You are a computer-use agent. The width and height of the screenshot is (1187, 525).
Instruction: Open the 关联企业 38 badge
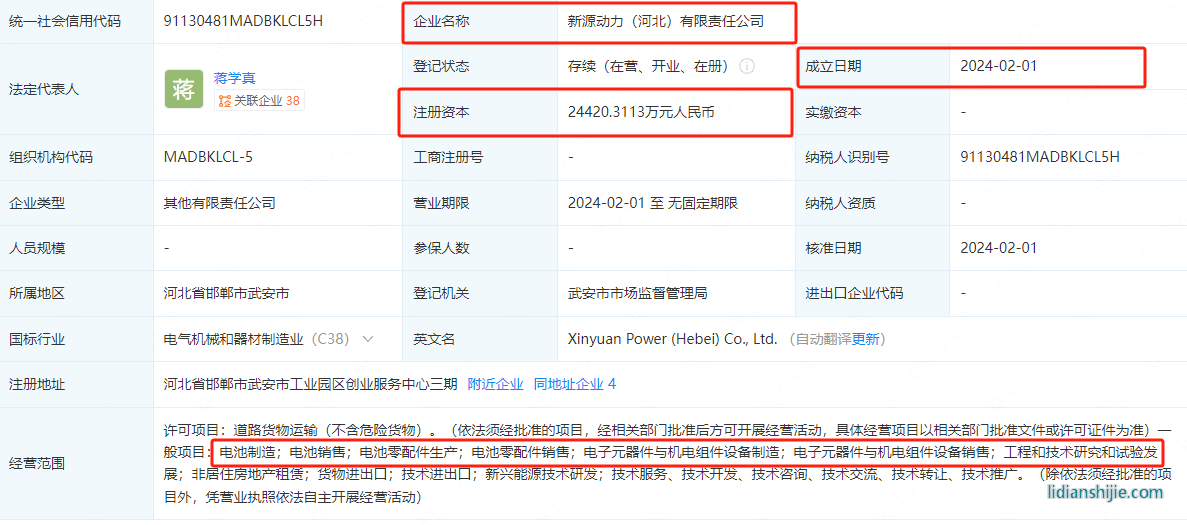(260, 101)
